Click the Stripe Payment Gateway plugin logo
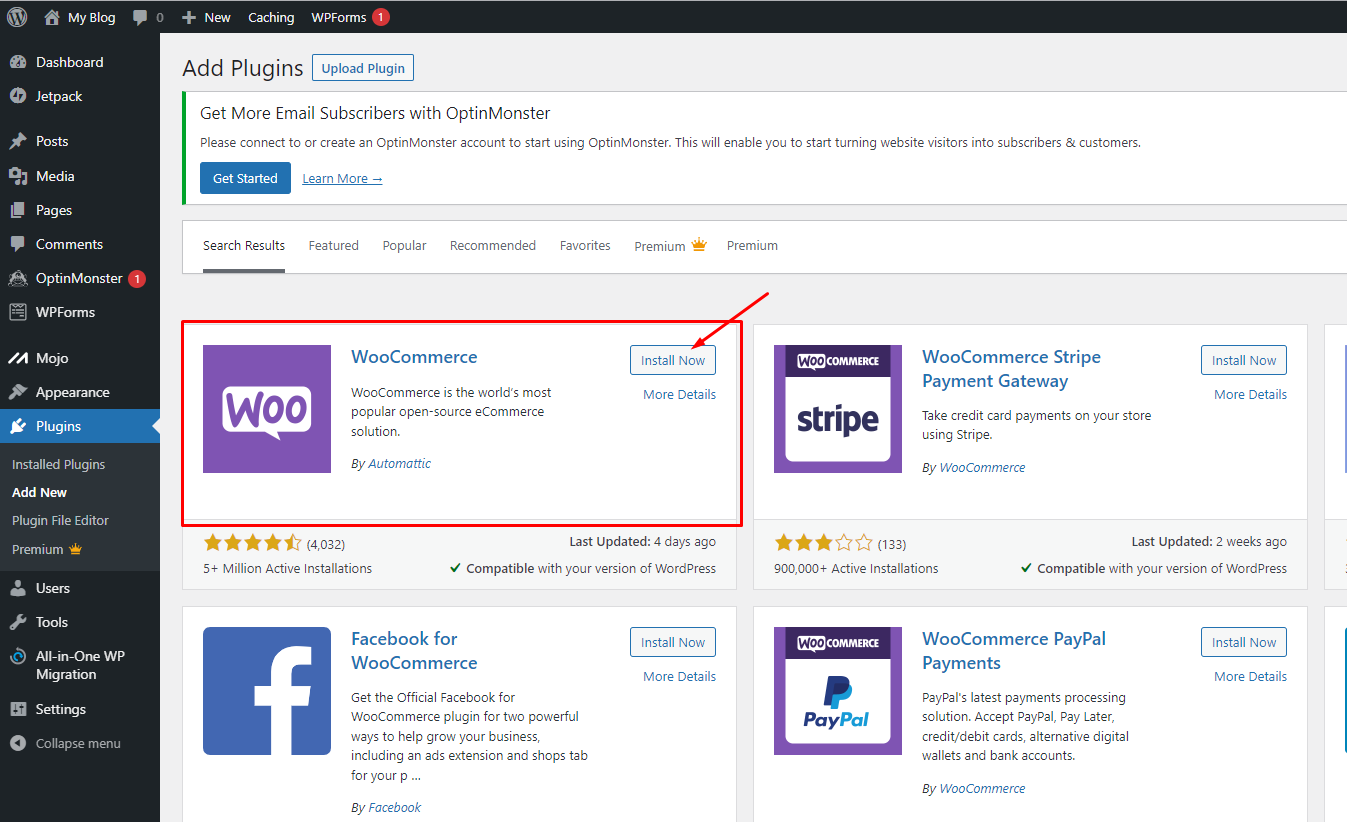1347x822 pixels. click(838, 409)
